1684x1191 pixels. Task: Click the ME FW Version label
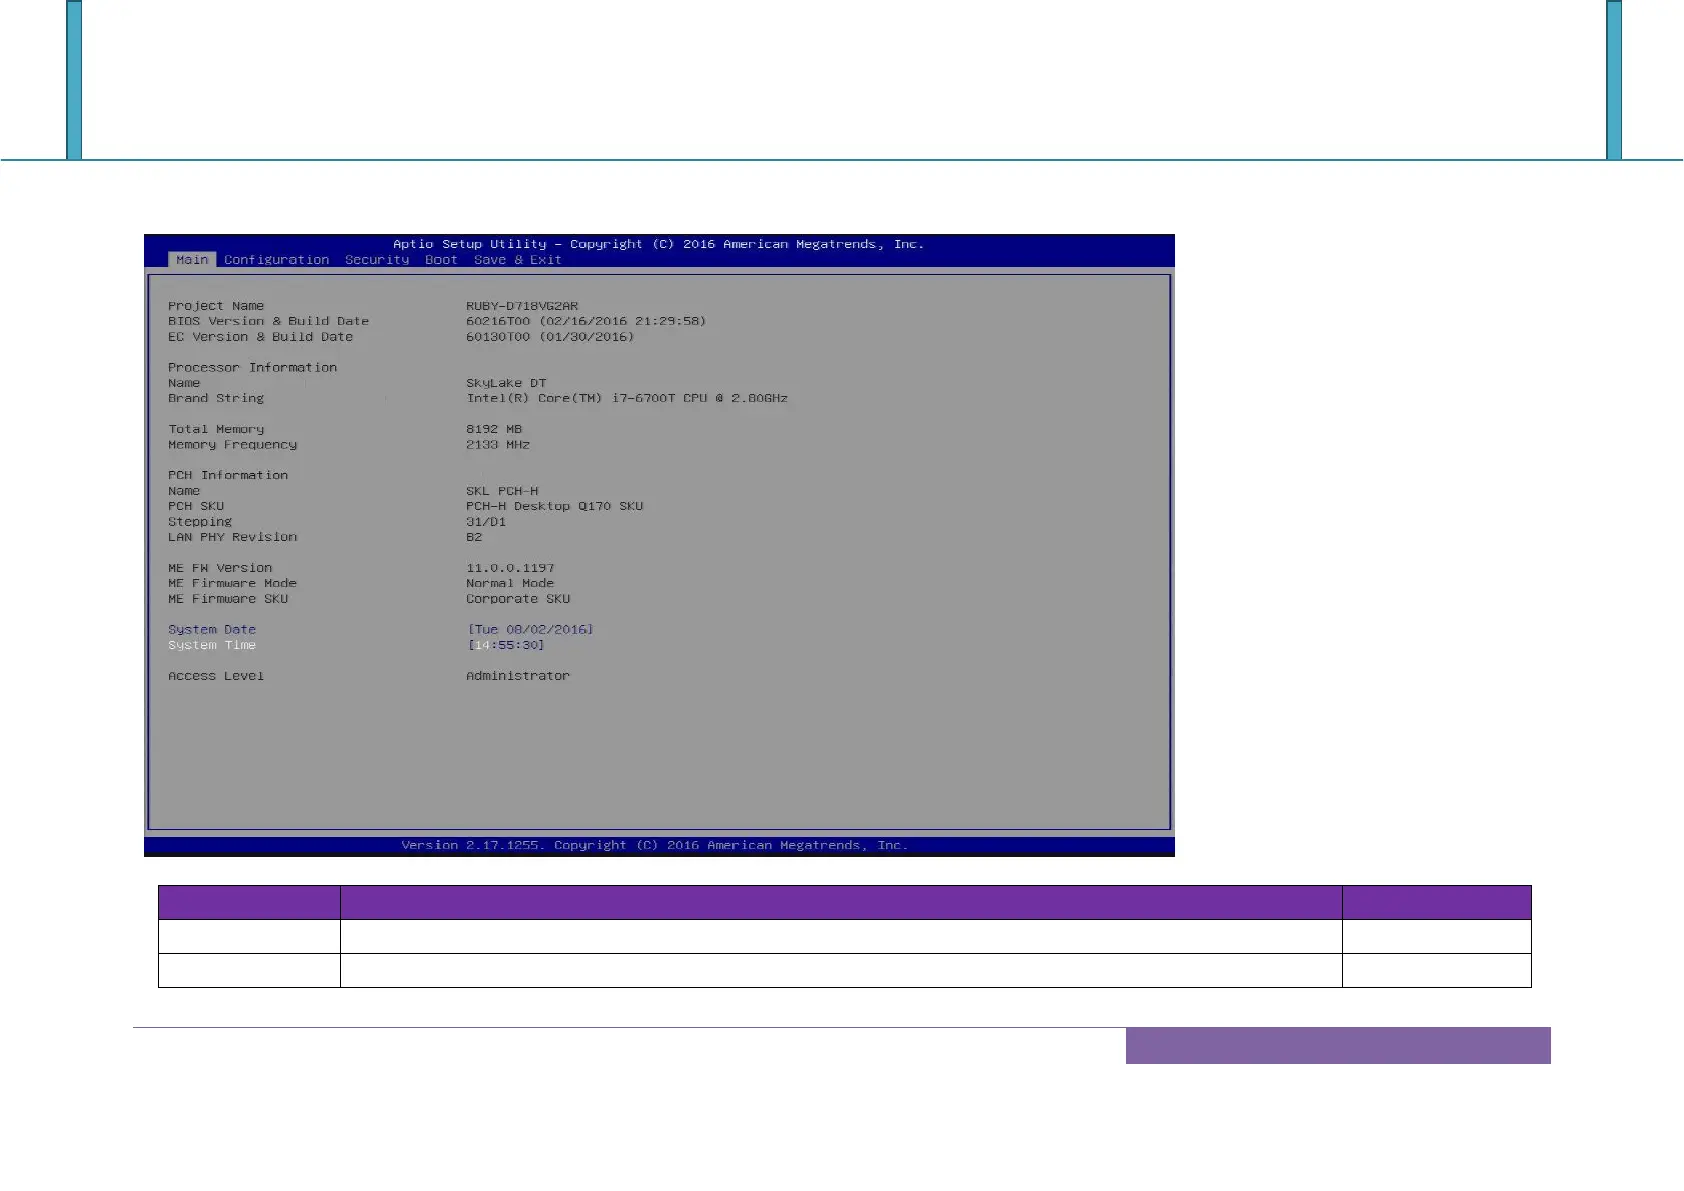[220, 568]
